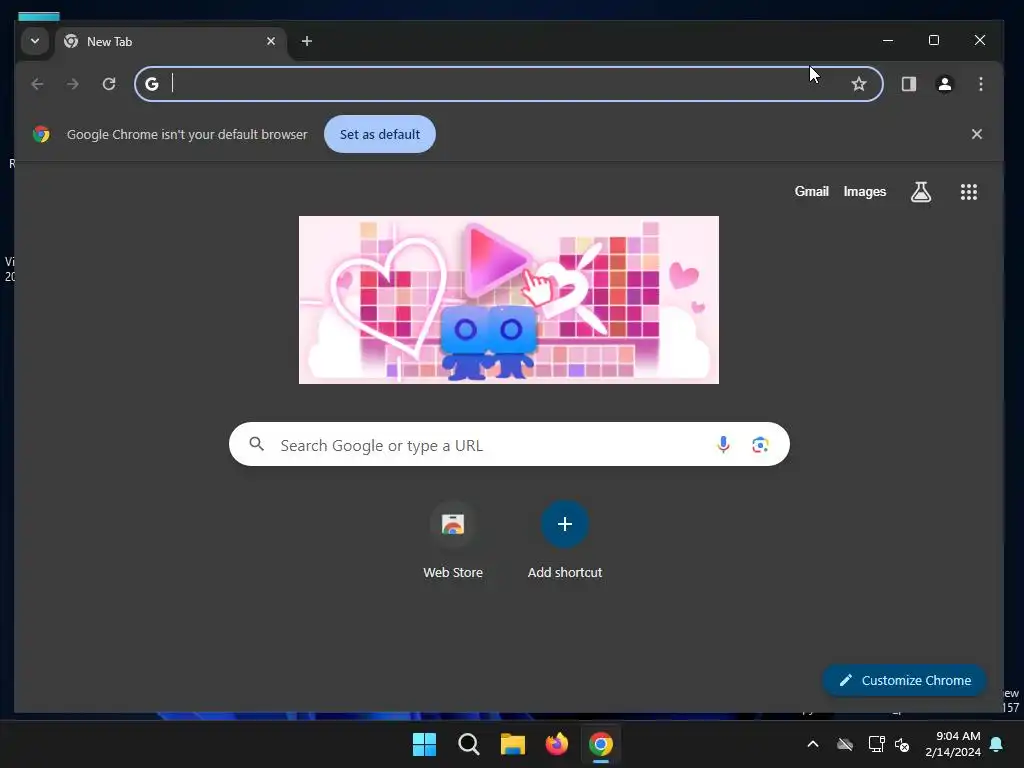Click the muted volume tray icon
Viewport: 1024px width, 768px height.
click(x=902, y=744)
